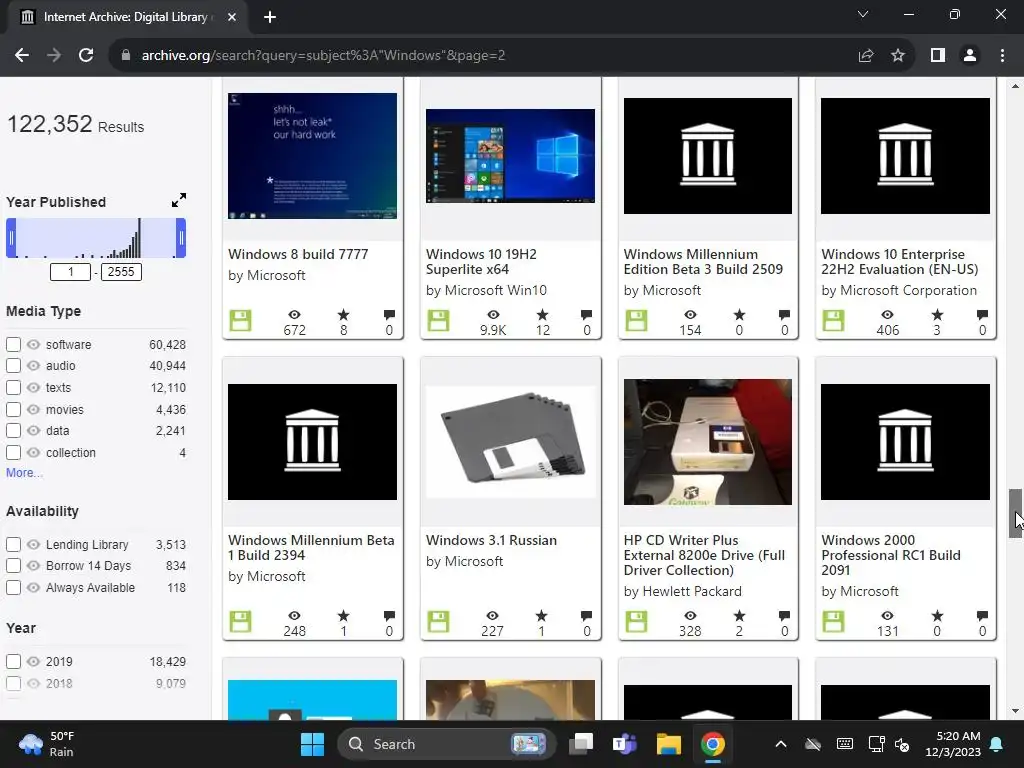Open Windows Millennium Edition Beta 3 Build 2509 link
This screenshot has width=1024, height=768.
(703, 261)
